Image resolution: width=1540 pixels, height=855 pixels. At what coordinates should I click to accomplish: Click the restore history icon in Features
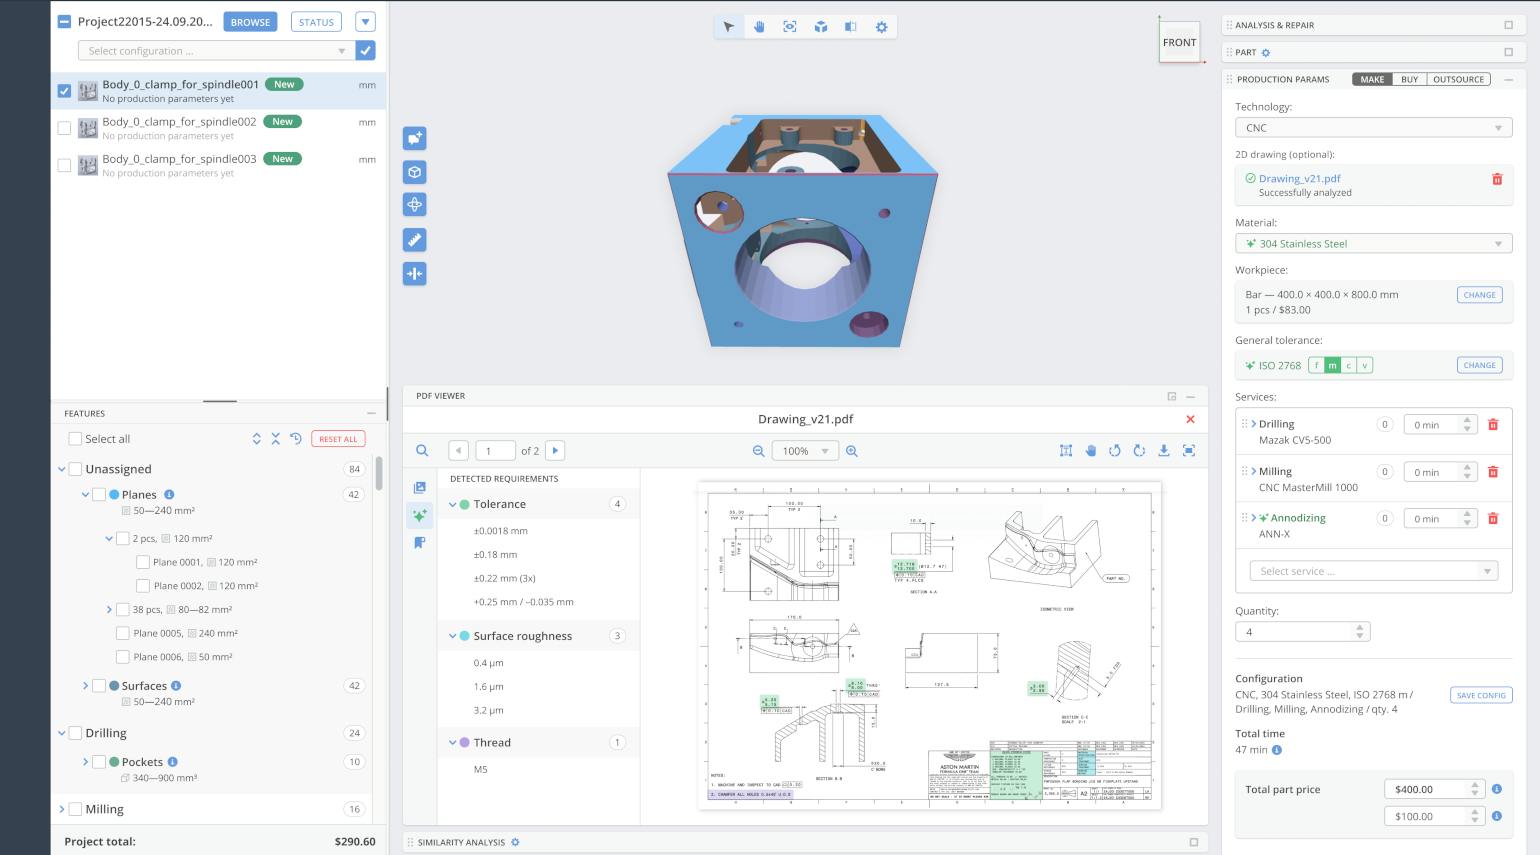(296, 439)
